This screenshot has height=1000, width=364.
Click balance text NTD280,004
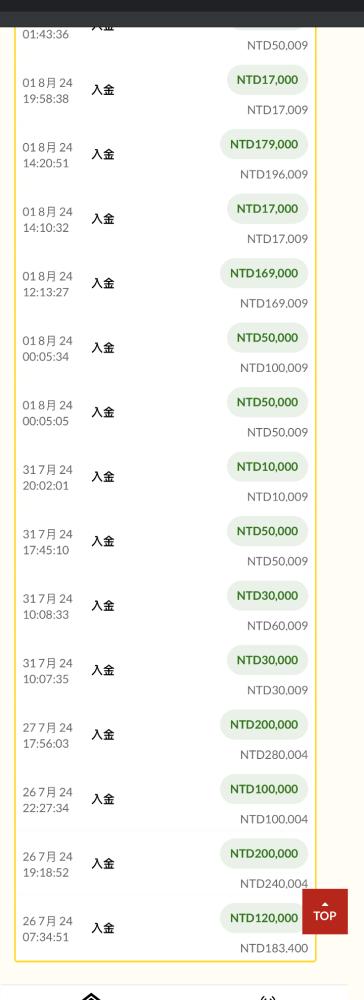pos(274,754)
